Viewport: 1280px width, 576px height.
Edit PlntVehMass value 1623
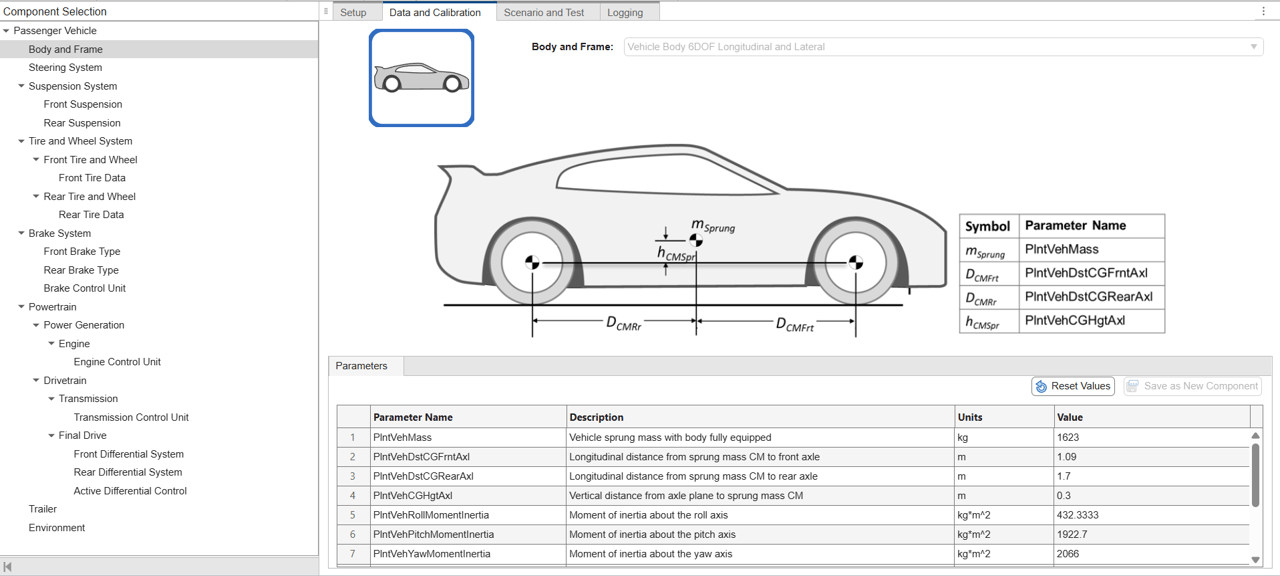[x=1152, y=437]
